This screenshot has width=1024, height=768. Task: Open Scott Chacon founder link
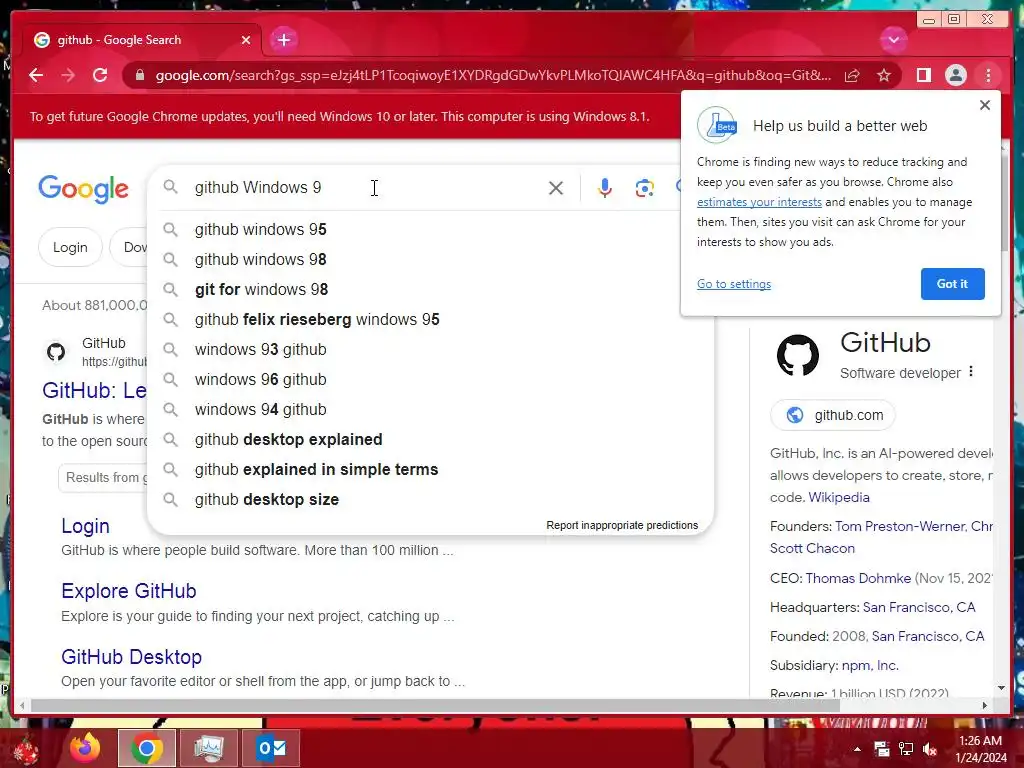click(x=812, y=549)
